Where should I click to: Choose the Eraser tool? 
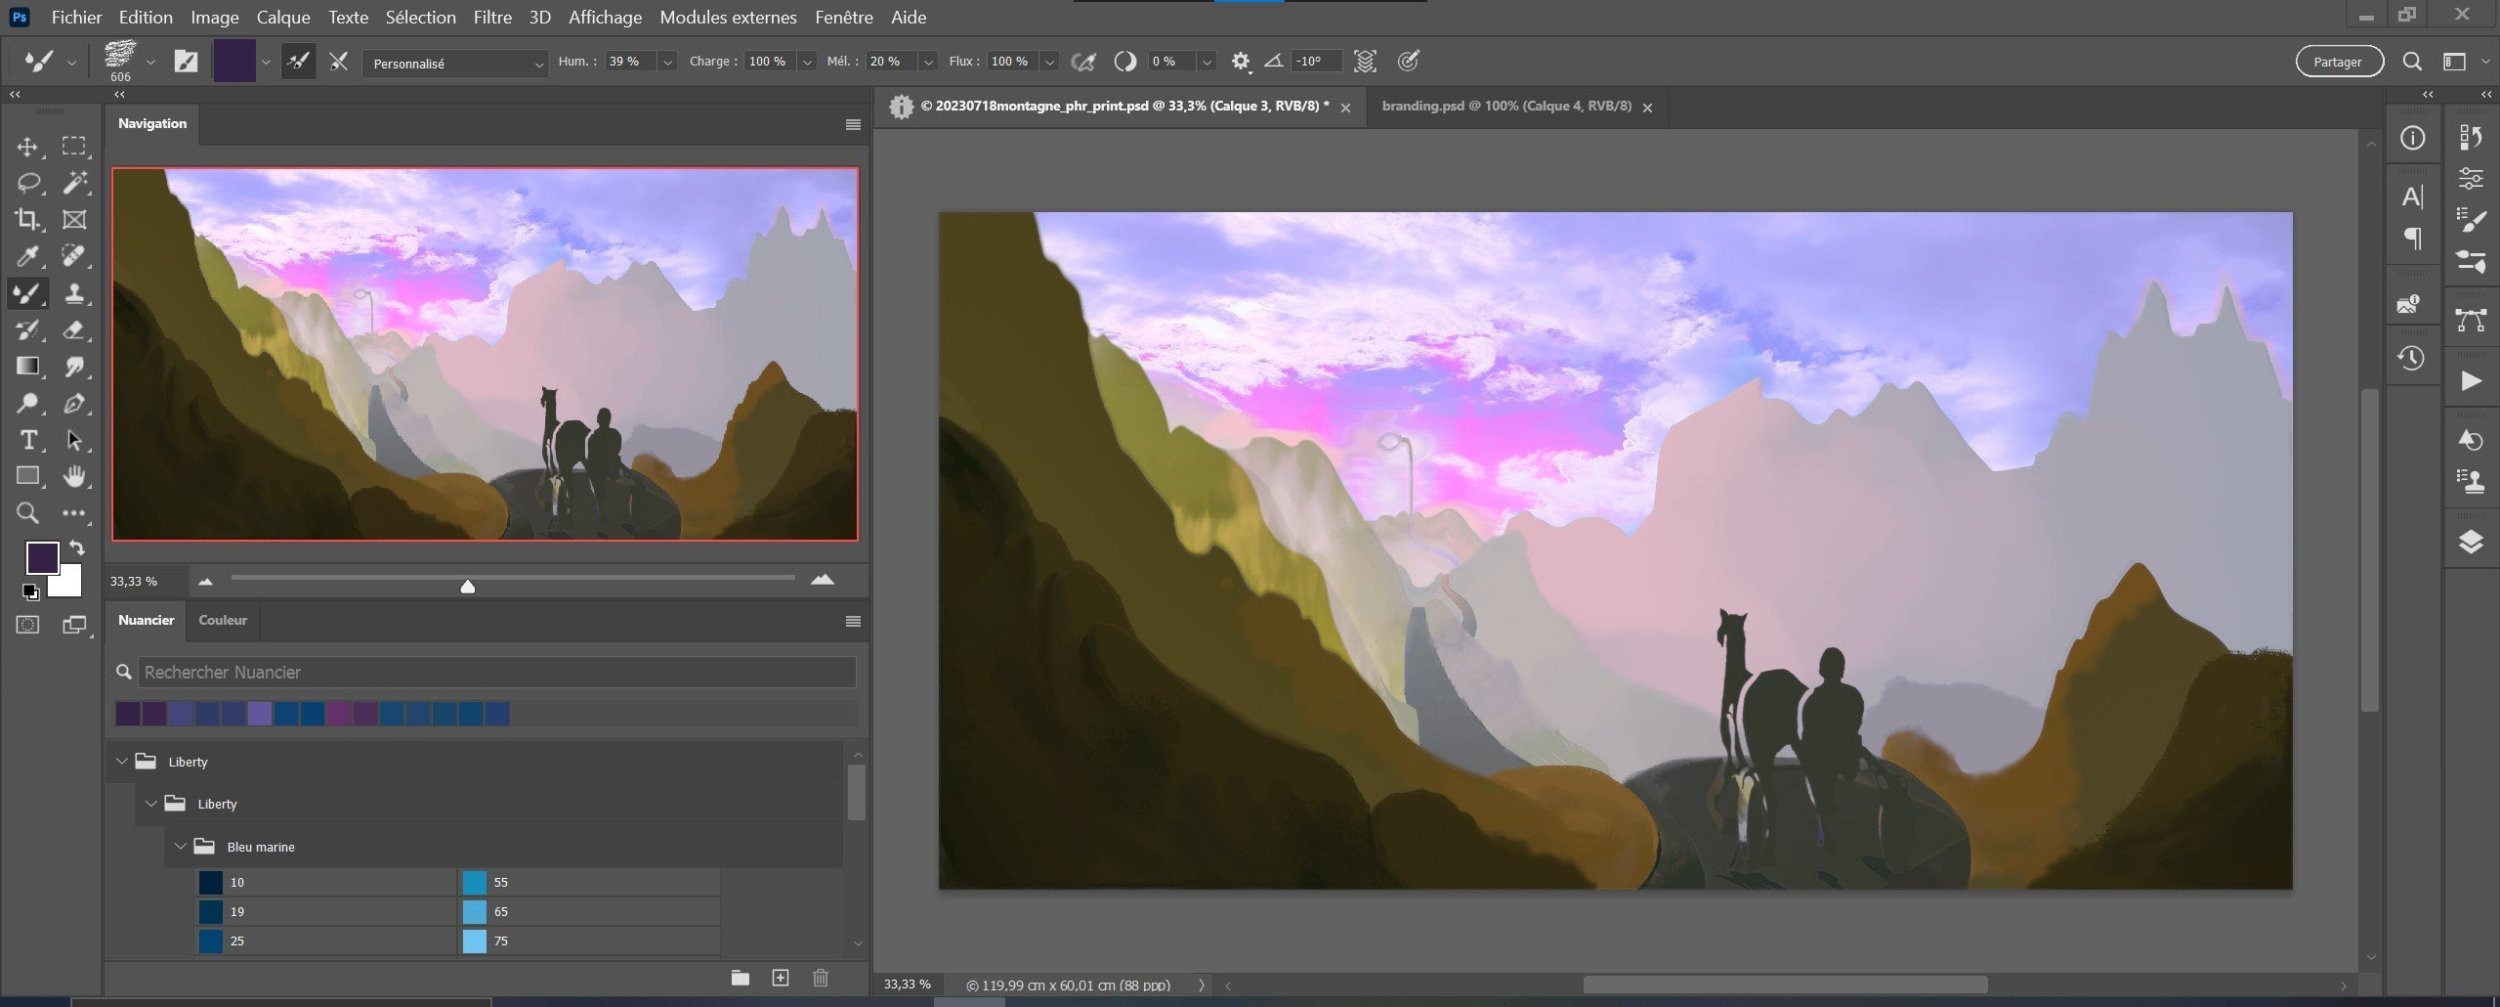click(x=73, y=330)
